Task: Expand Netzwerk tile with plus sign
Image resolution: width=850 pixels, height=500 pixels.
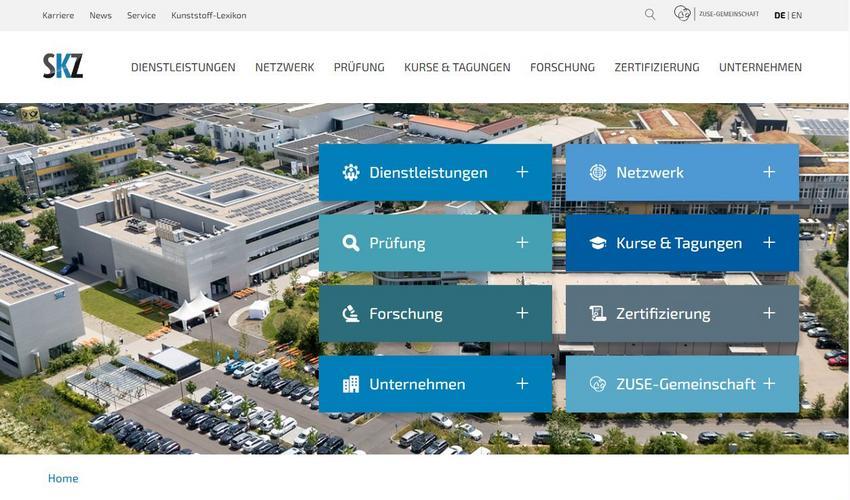Action: (769, 172)
